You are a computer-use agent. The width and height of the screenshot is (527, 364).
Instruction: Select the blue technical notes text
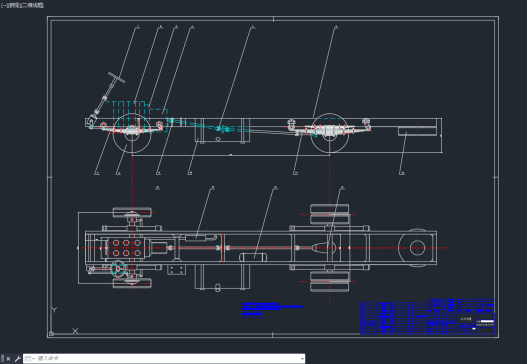pyautogui.click(x=272, y=310)
